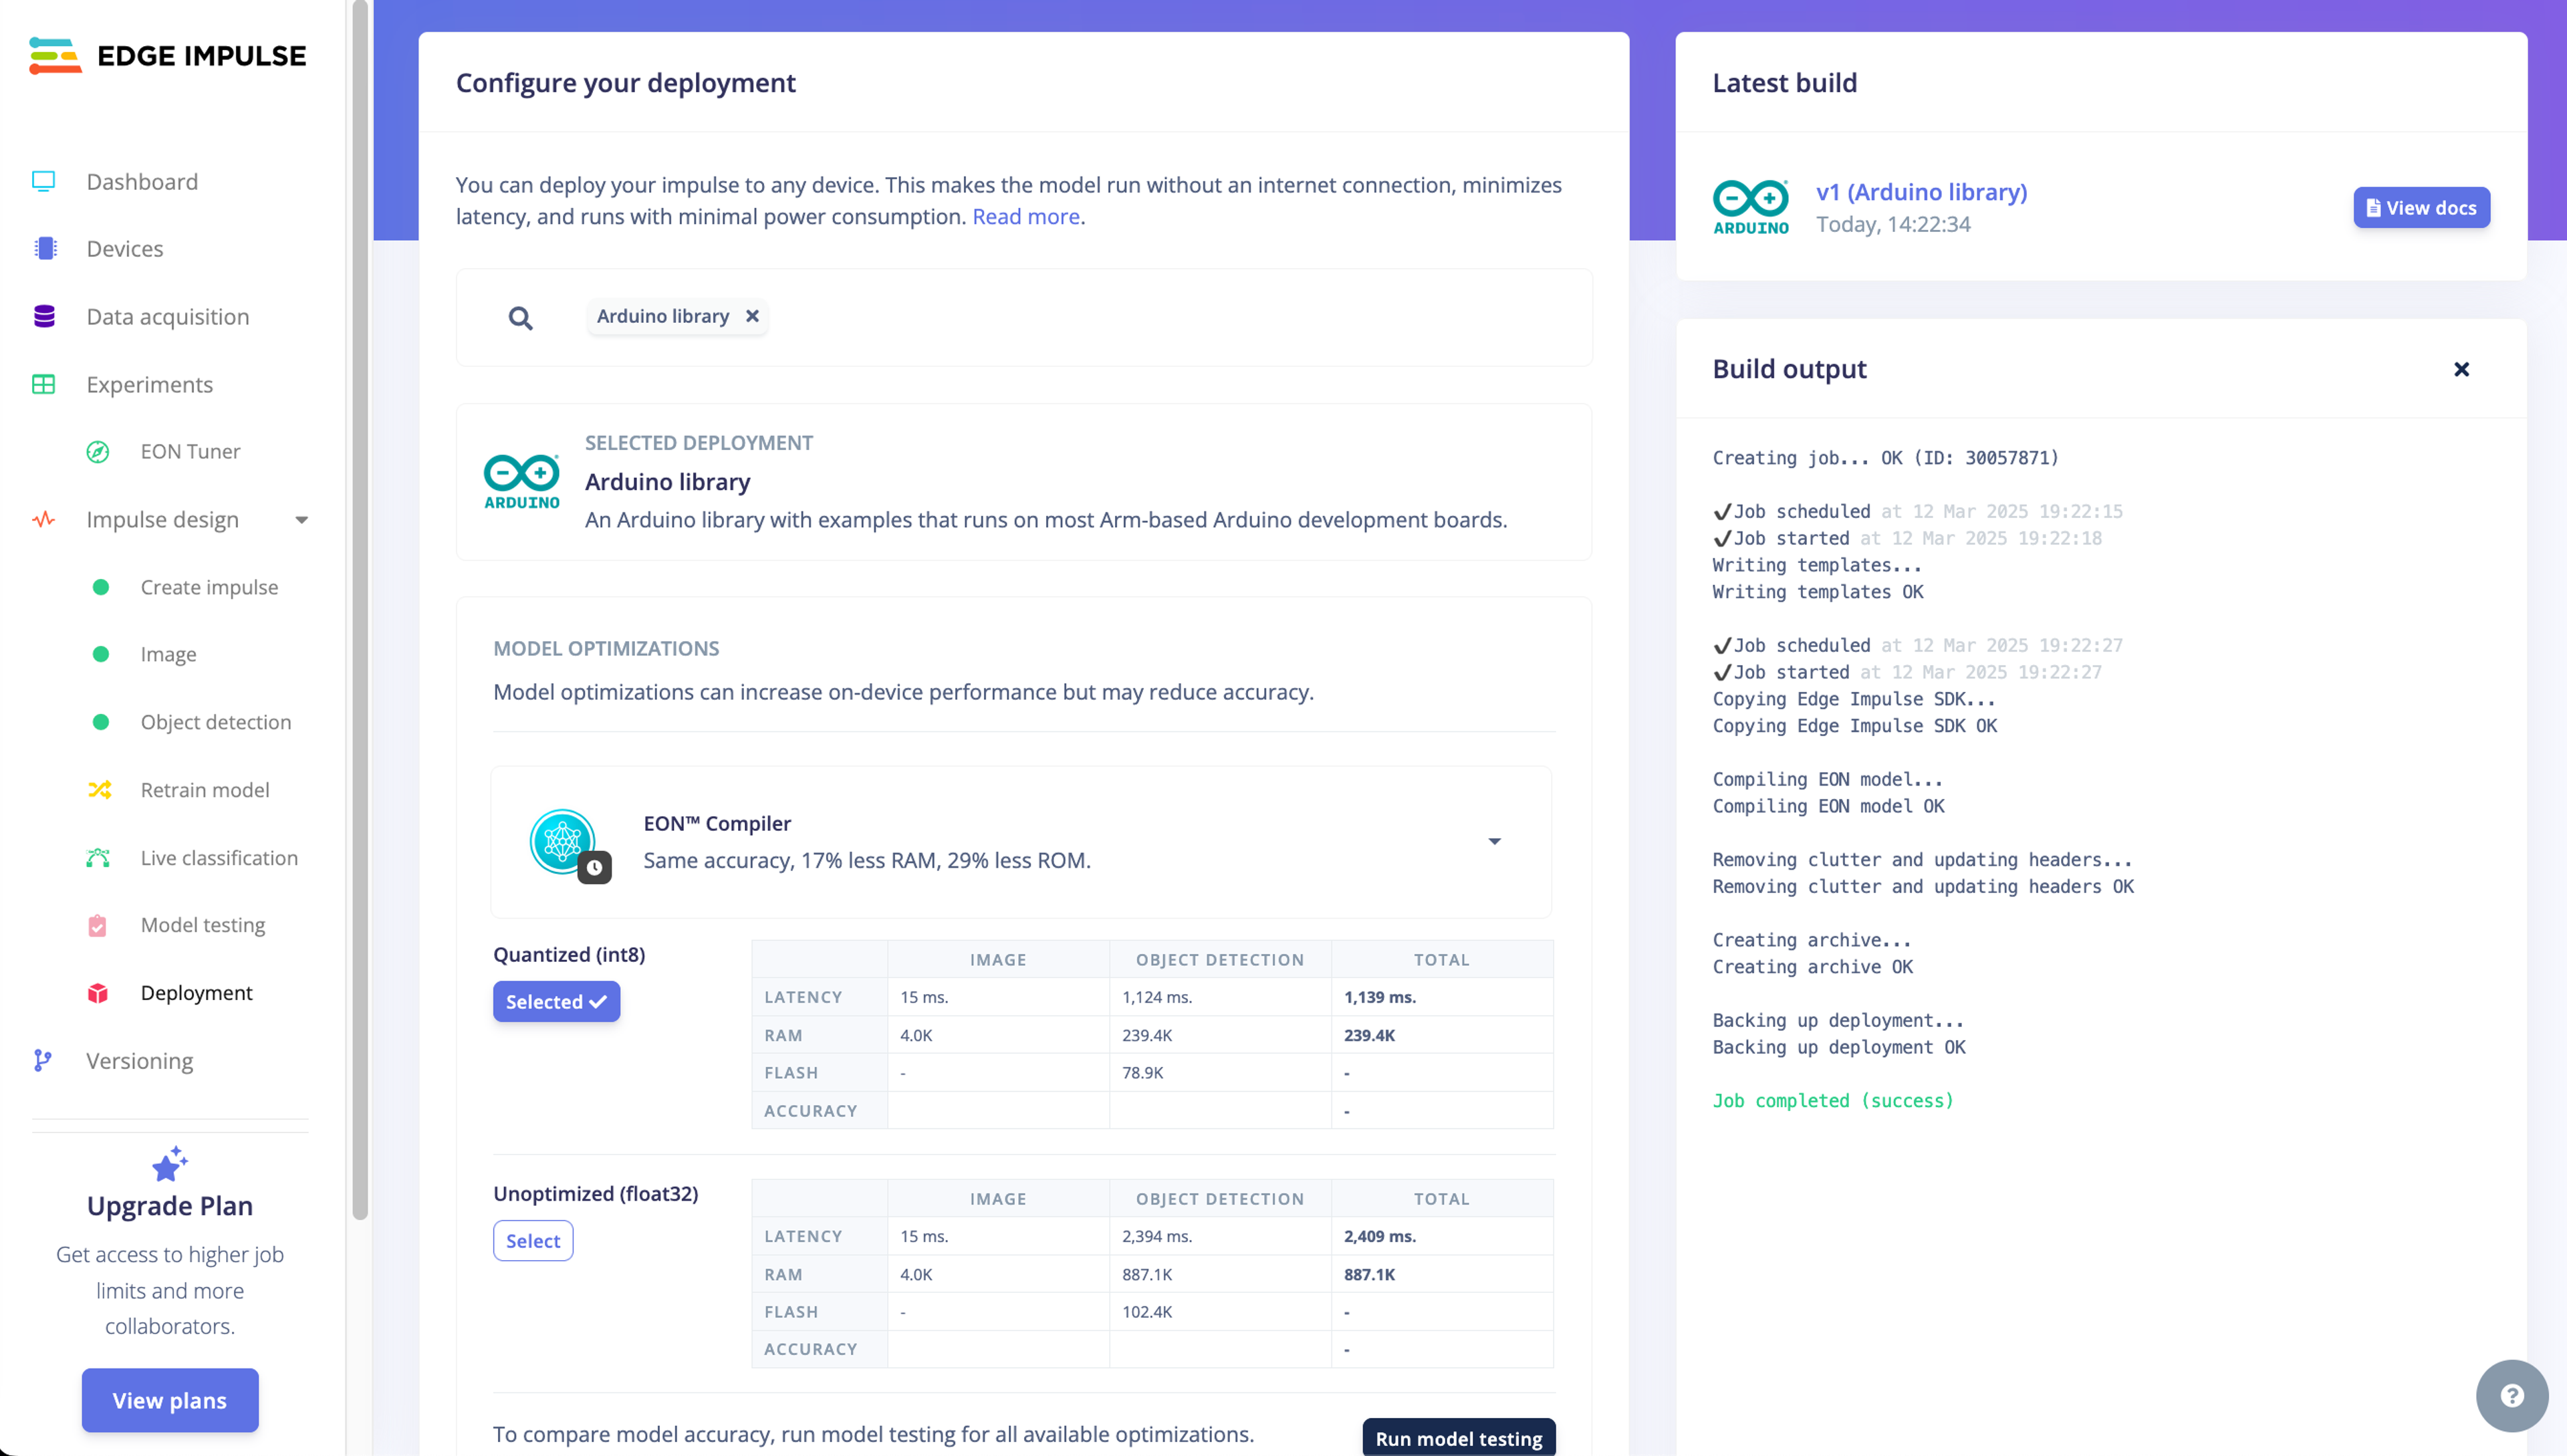Viewport: 2567px width, 1456px height.
Task: Open Live classification in sidebar
Action: [219, 858]
